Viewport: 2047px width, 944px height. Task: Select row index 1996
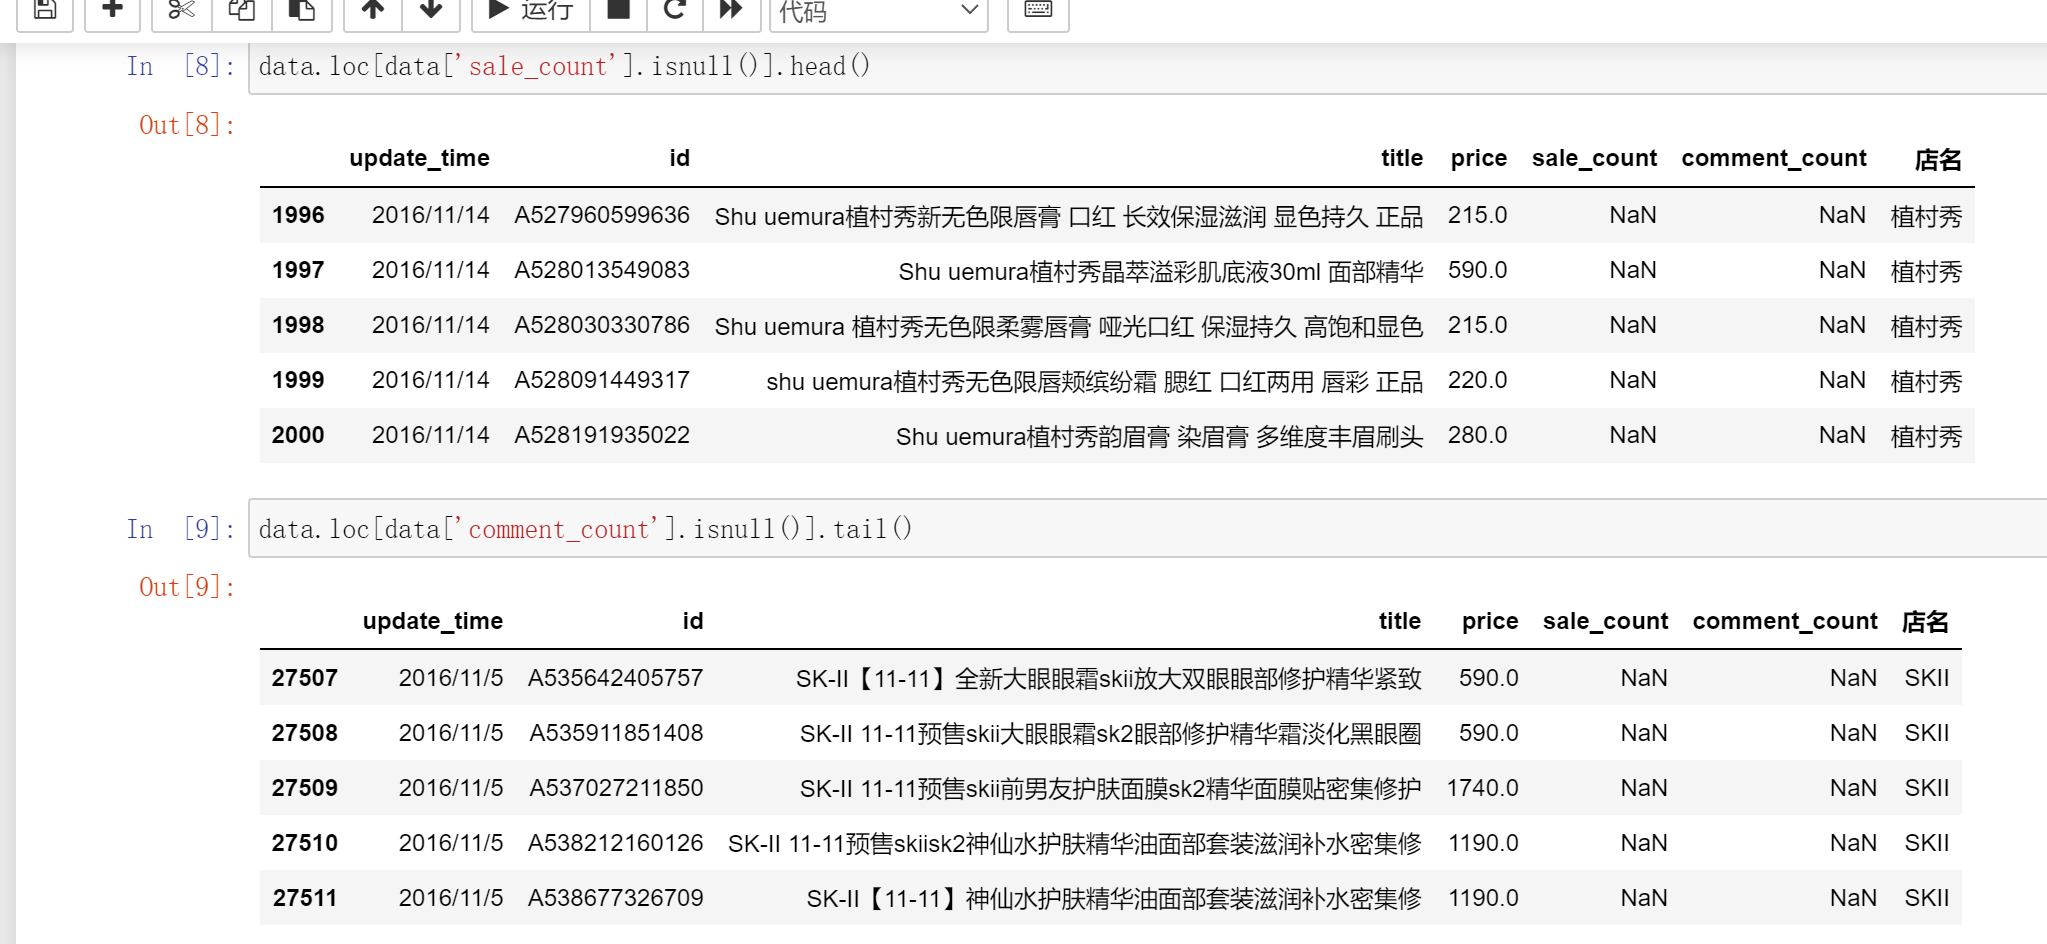pos(298,216)
